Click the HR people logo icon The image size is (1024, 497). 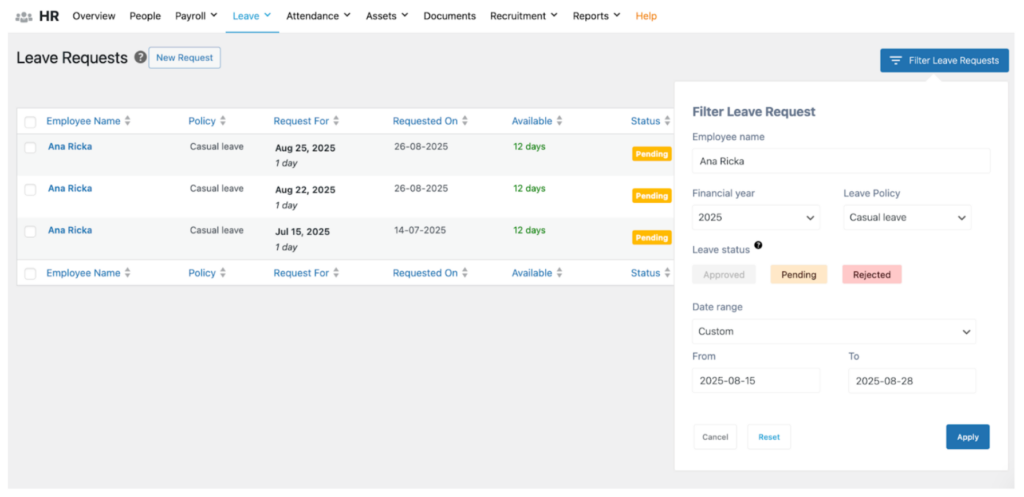(24, 16)
